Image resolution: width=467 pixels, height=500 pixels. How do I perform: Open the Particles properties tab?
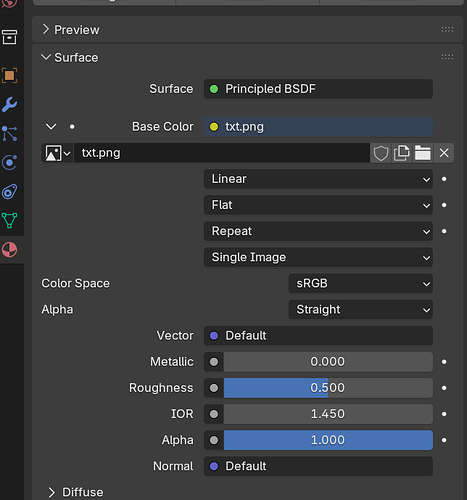(9, 133)
